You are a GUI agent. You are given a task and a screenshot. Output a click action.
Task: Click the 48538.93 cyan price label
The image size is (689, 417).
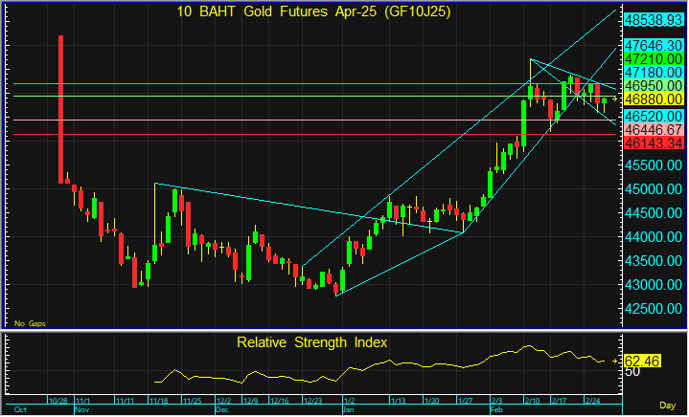coord(654,20)
